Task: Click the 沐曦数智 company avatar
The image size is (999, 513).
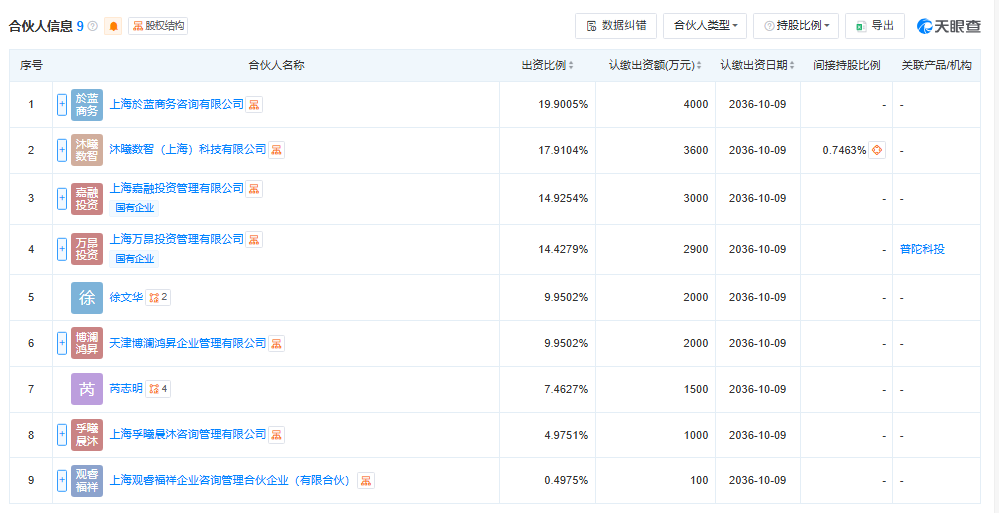Action: tap(87, 150)
